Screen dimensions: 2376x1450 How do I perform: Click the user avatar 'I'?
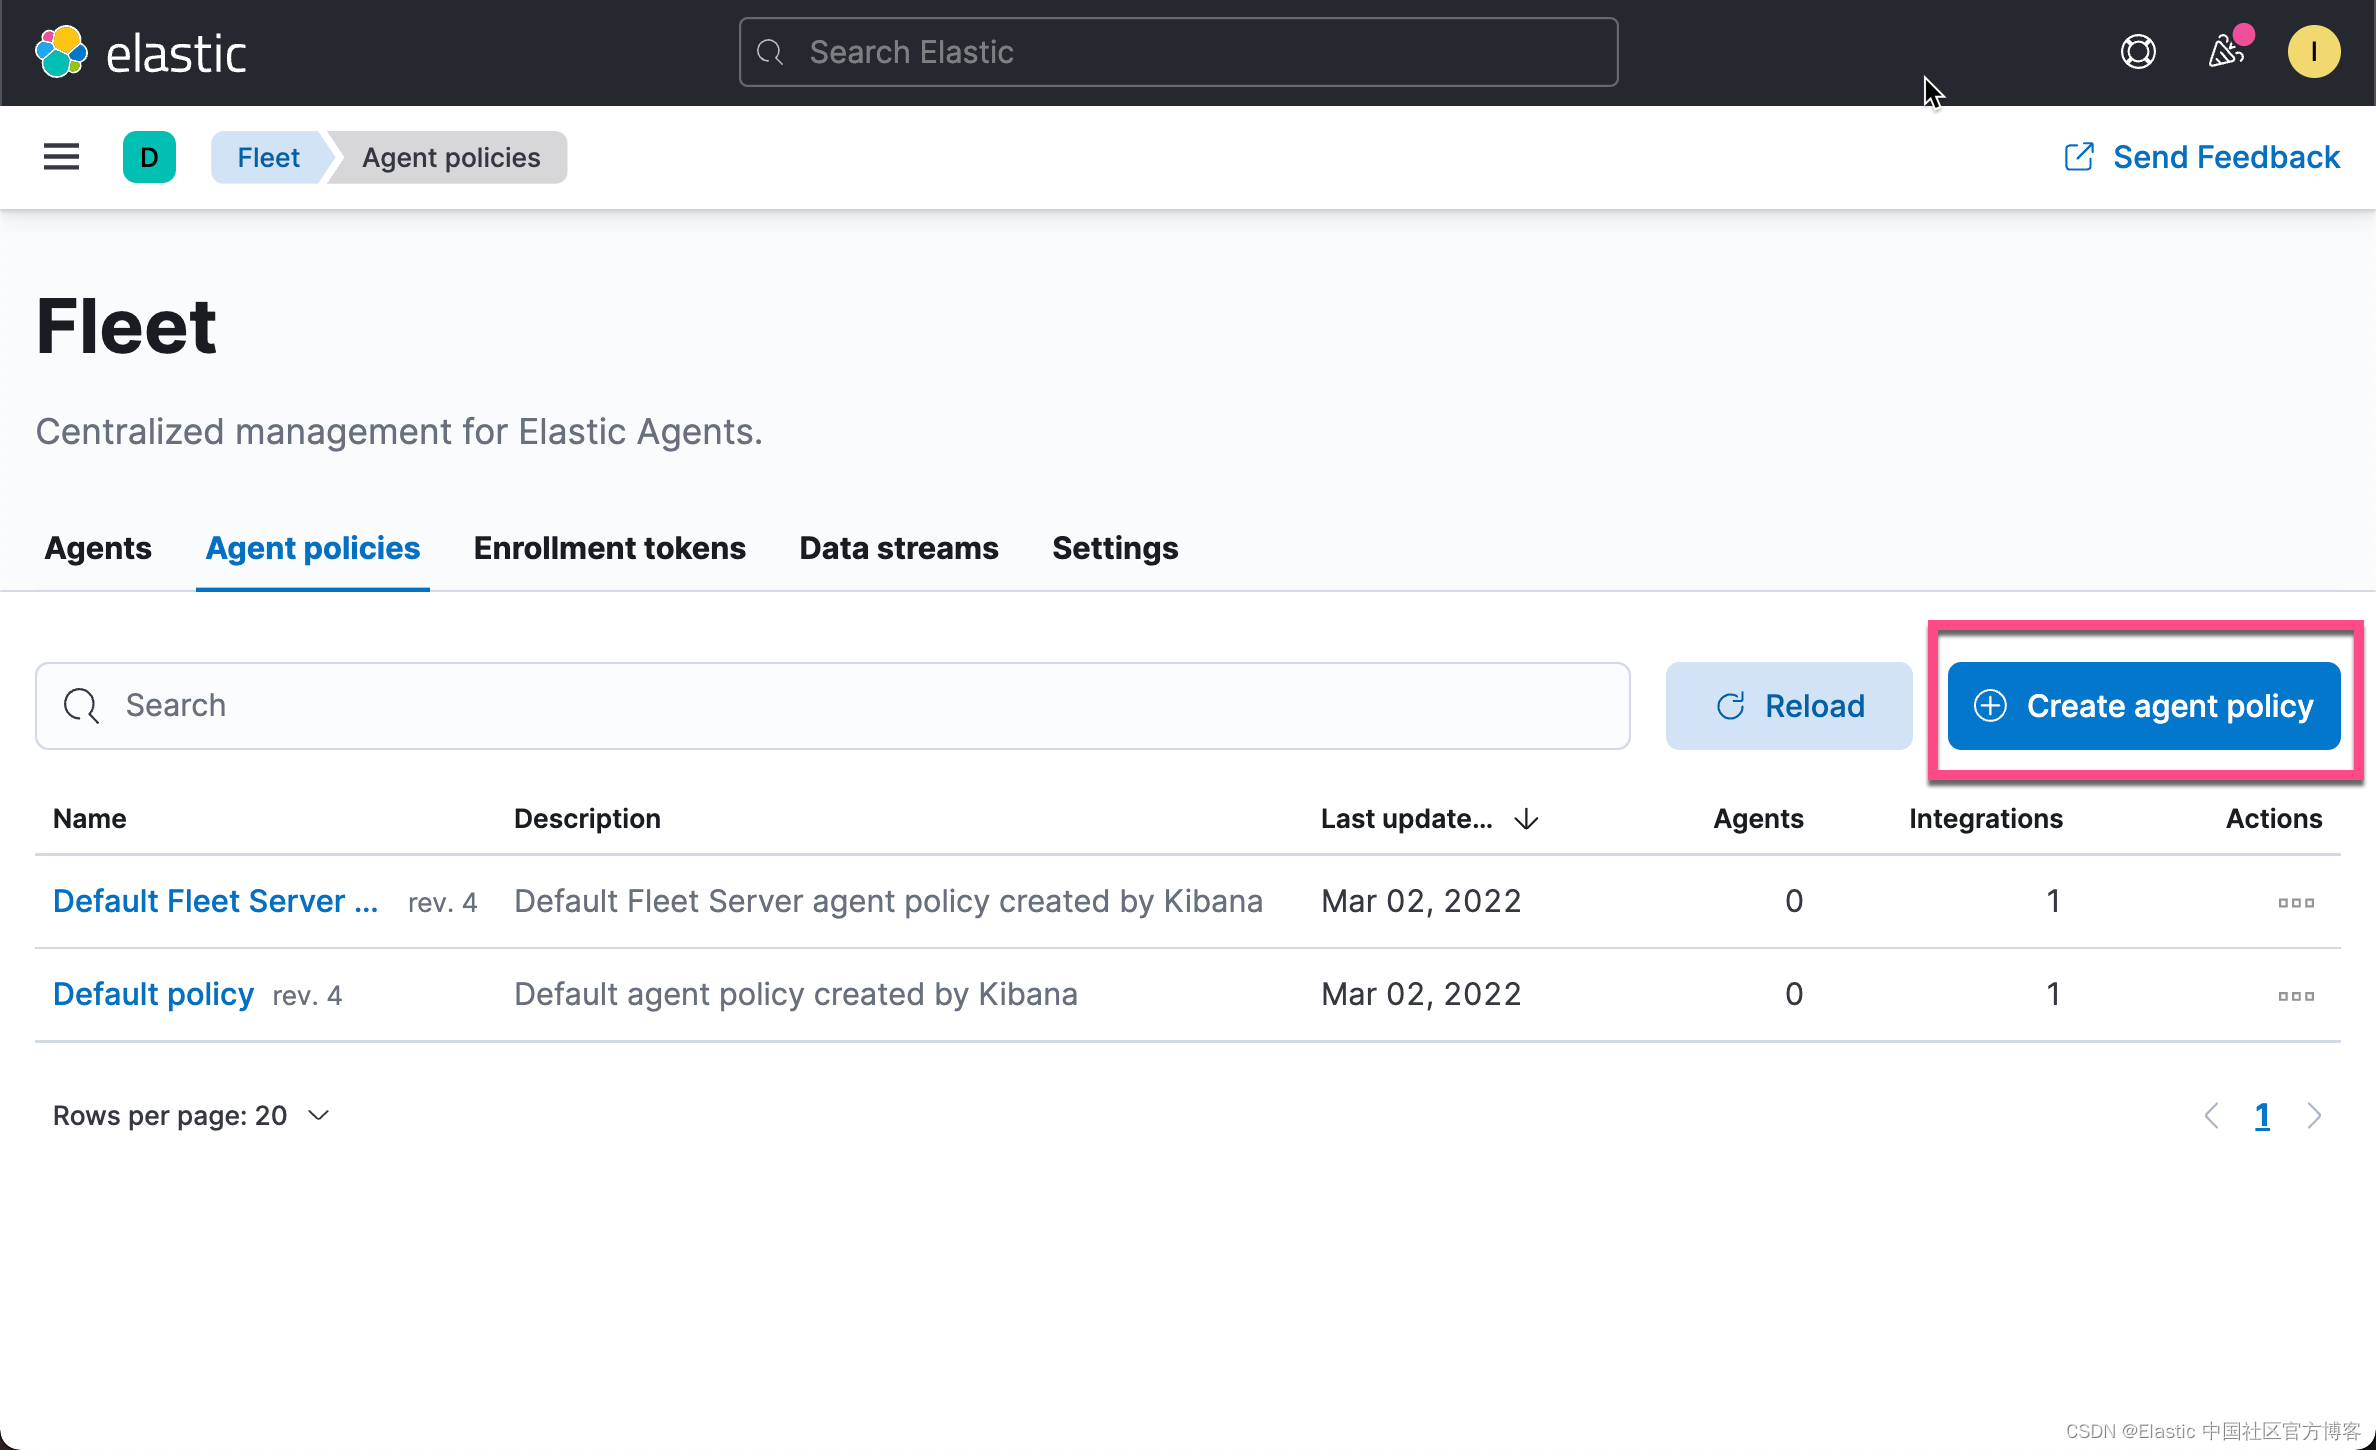pyautogui.click(x=2312, y=52)
